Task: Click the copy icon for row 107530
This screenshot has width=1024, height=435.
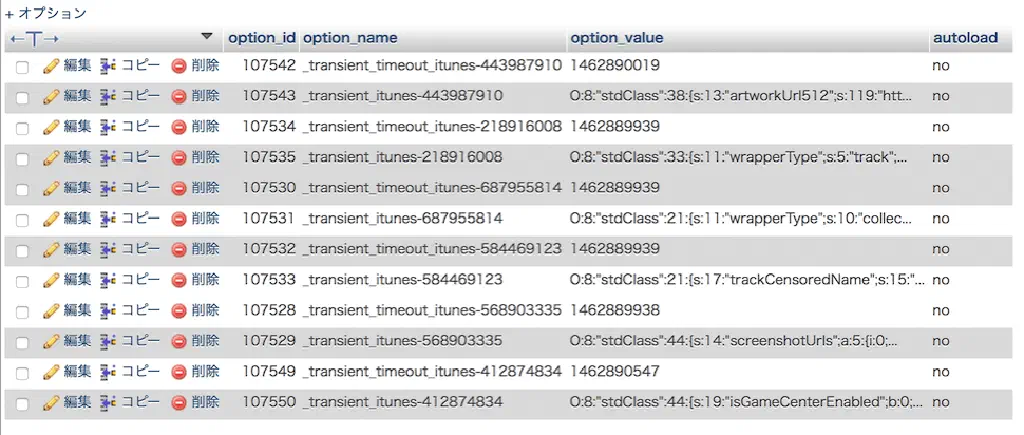Action: 108,188
